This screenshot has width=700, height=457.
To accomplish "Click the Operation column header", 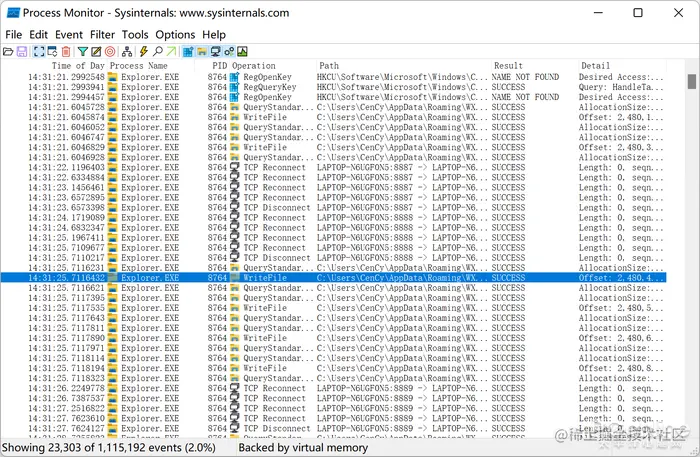I will 254,66.
